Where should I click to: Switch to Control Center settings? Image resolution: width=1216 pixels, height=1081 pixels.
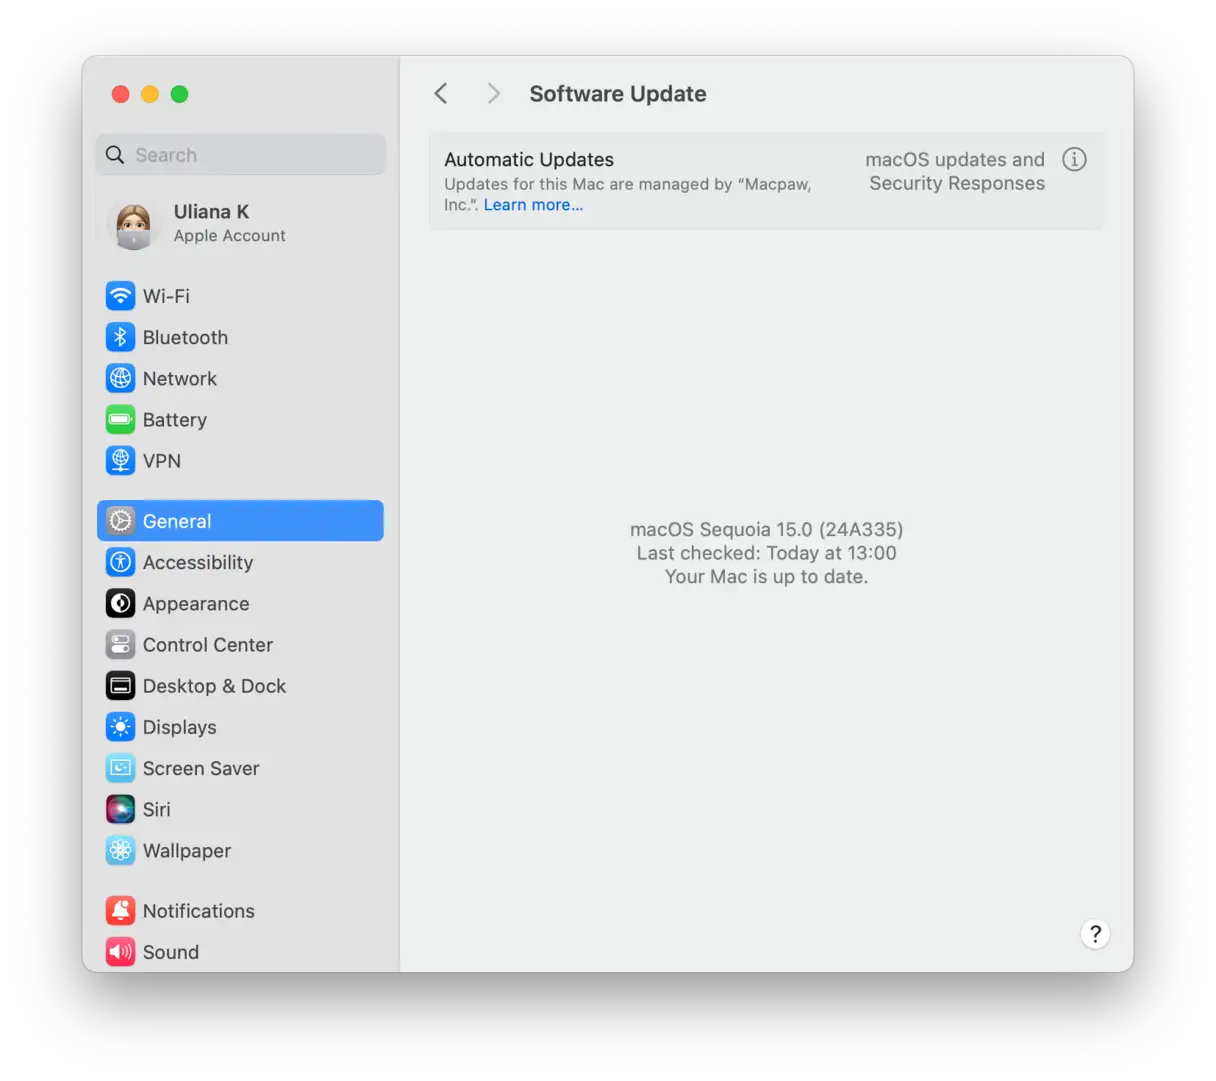point(207,645)
